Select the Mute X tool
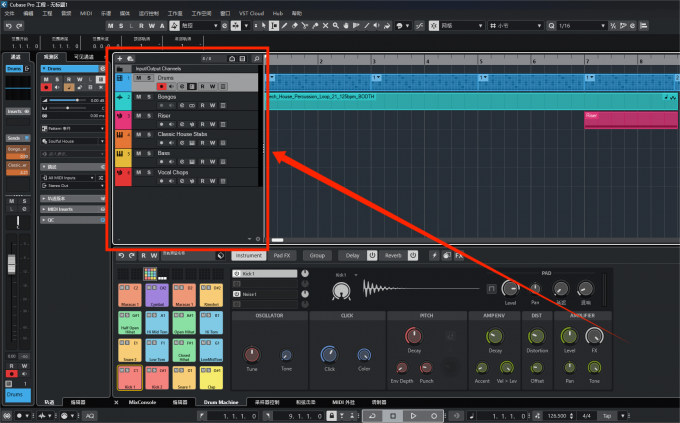Screen dimensions: 680x423 point(326,26)
